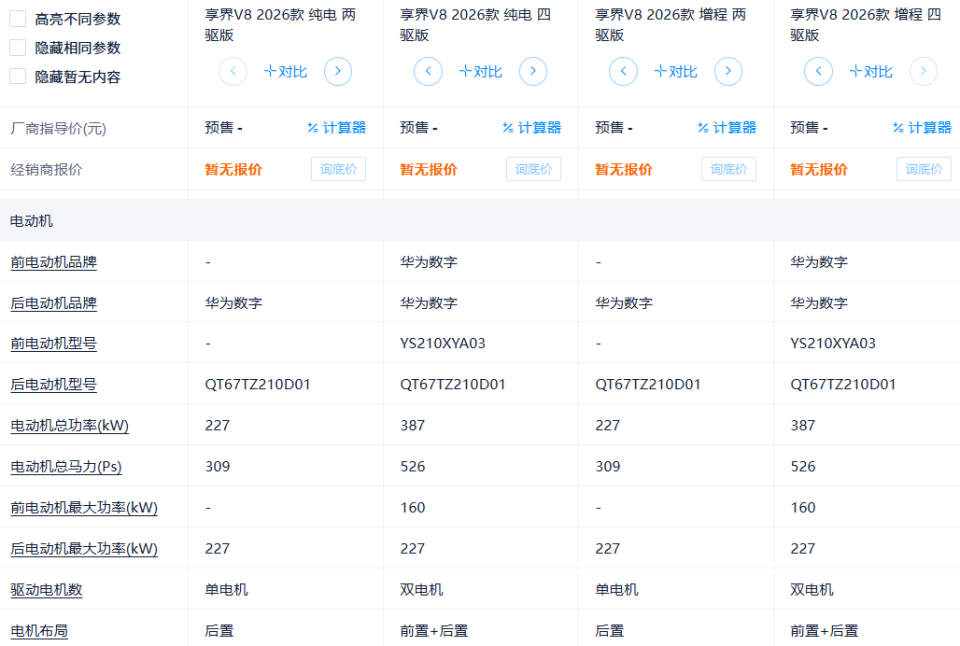The image size is (960, 646).
Task: Open 计算器 for 增程 四驱版
Action: pos(922,127)
